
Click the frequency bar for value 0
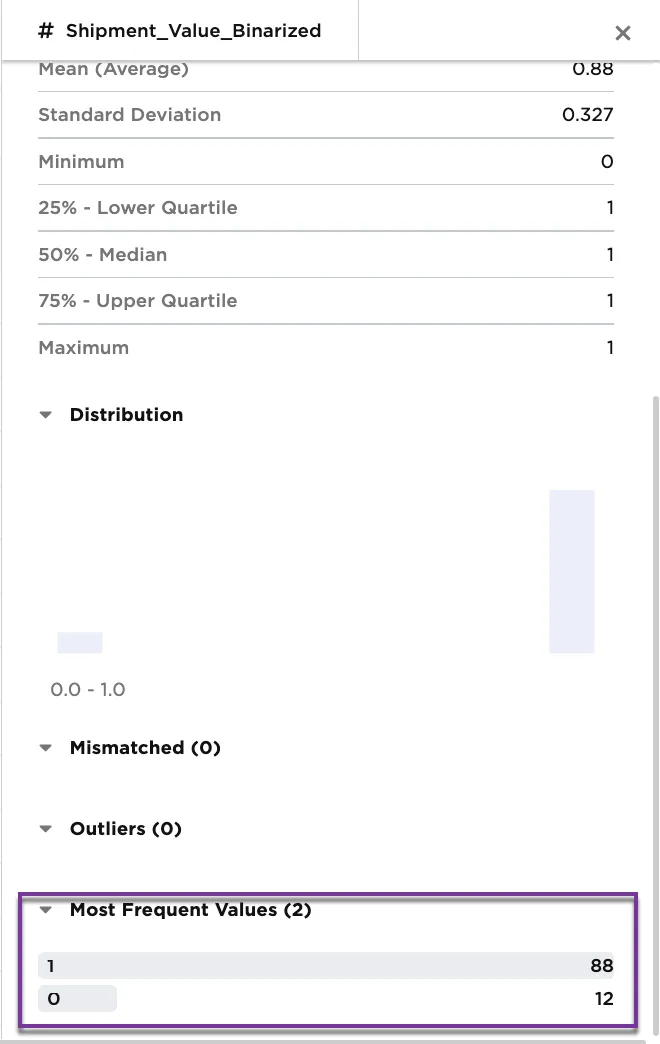[x=77, y=997]
